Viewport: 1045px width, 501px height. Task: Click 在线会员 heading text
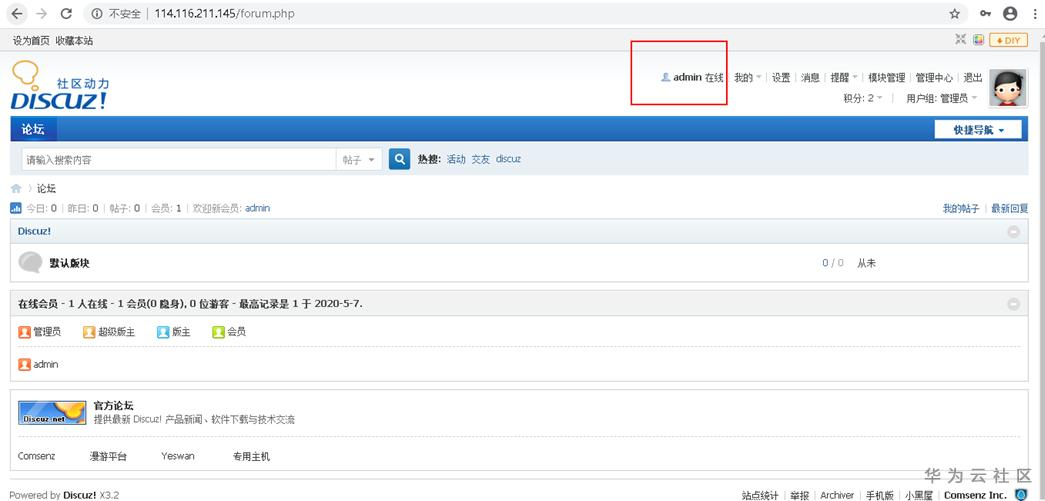coord(39,304)
